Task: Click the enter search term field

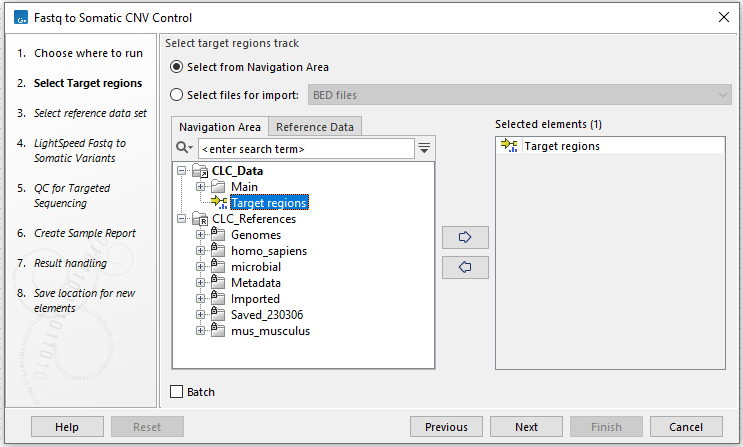Action: coord(306,149)
